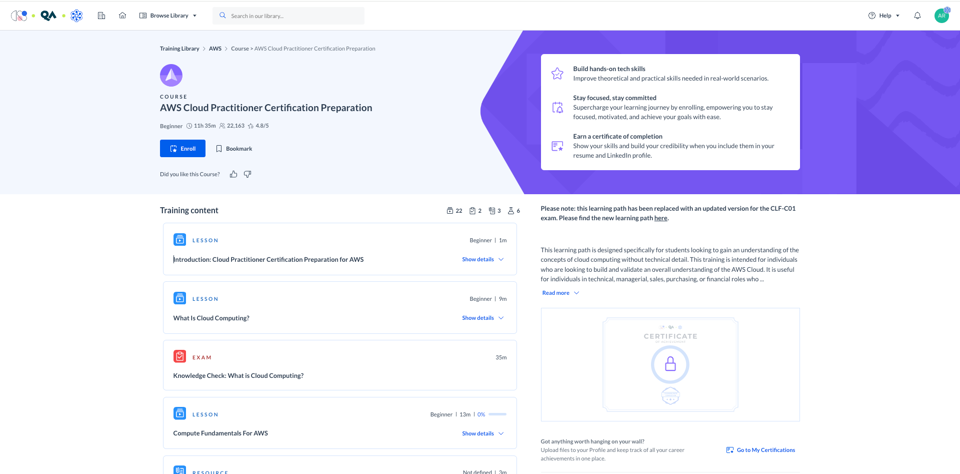The image size is (960, 474).
Task: Click the certificate icon beside Earn a certificate
Action: coord(557,146)
